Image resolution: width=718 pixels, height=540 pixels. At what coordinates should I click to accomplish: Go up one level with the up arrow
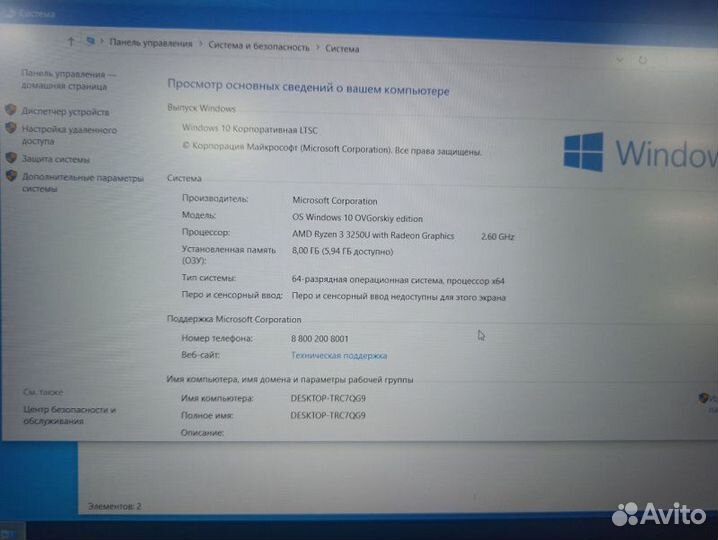click(71, 42)
